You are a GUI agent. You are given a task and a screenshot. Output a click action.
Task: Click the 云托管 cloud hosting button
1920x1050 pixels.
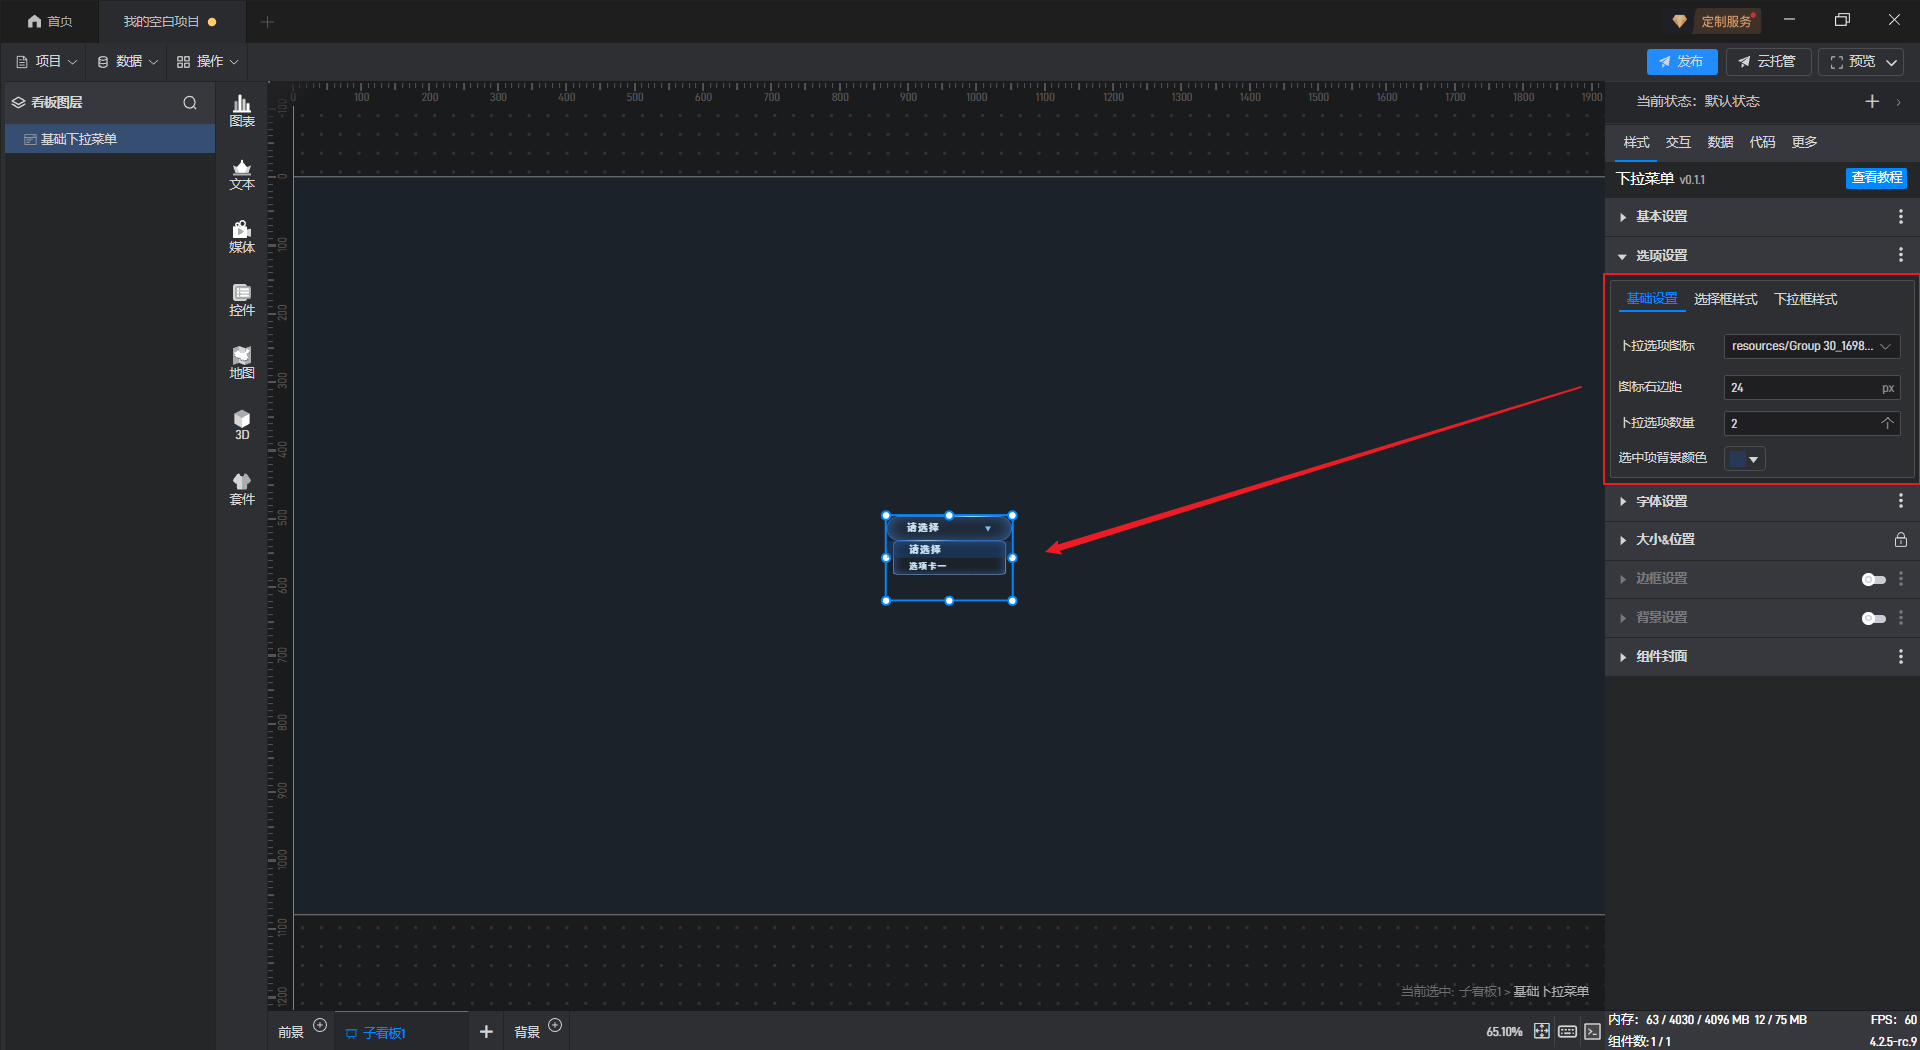tap(1768, 61)
